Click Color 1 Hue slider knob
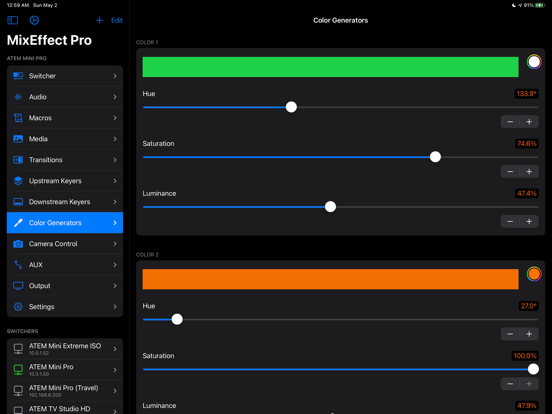 291,107
